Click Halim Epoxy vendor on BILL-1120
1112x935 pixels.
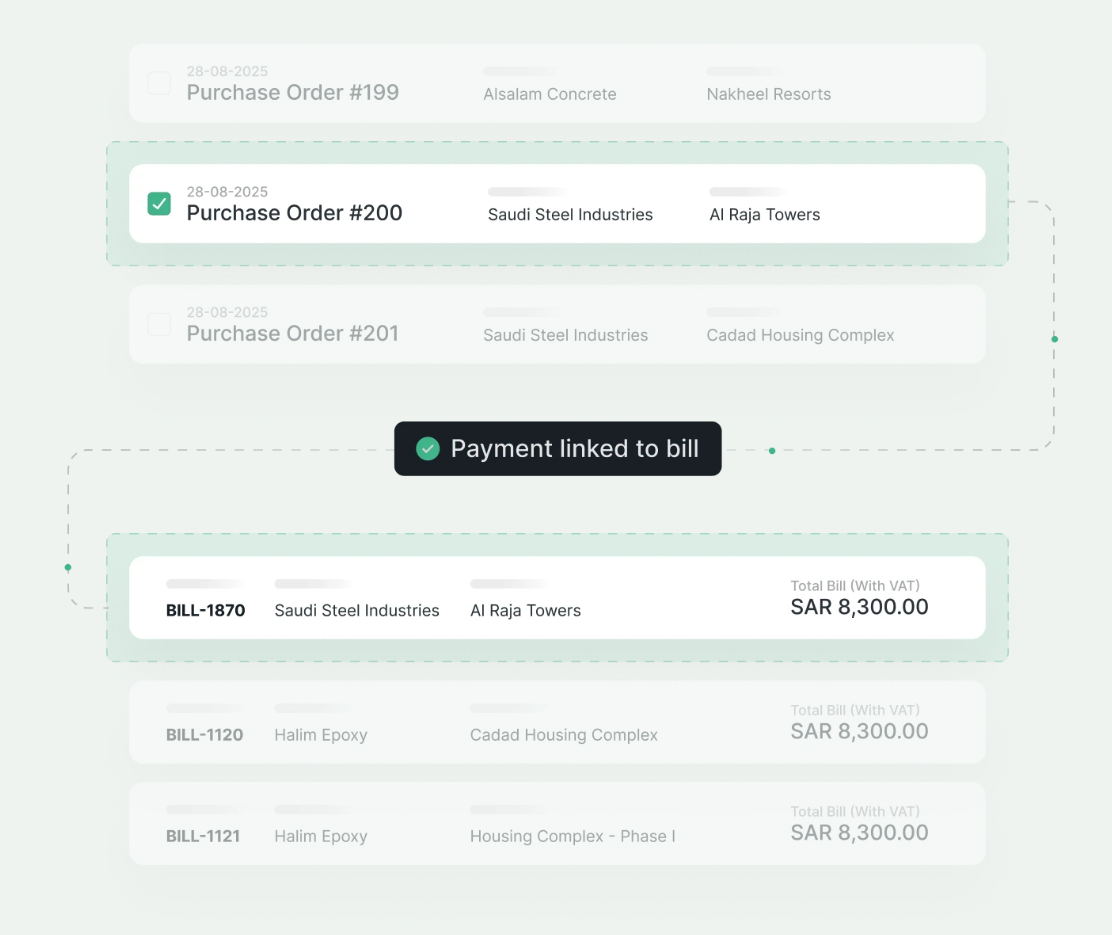(x=321, y=735)
